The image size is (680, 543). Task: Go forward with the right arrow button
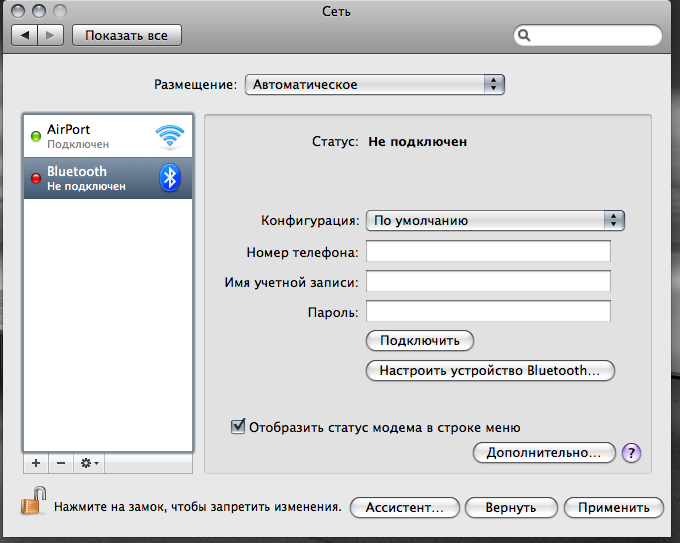(51, 35)
